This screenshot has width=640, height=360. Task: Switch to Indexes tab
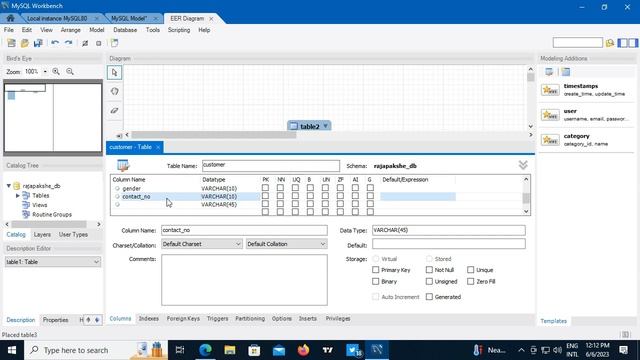point(149,318)
